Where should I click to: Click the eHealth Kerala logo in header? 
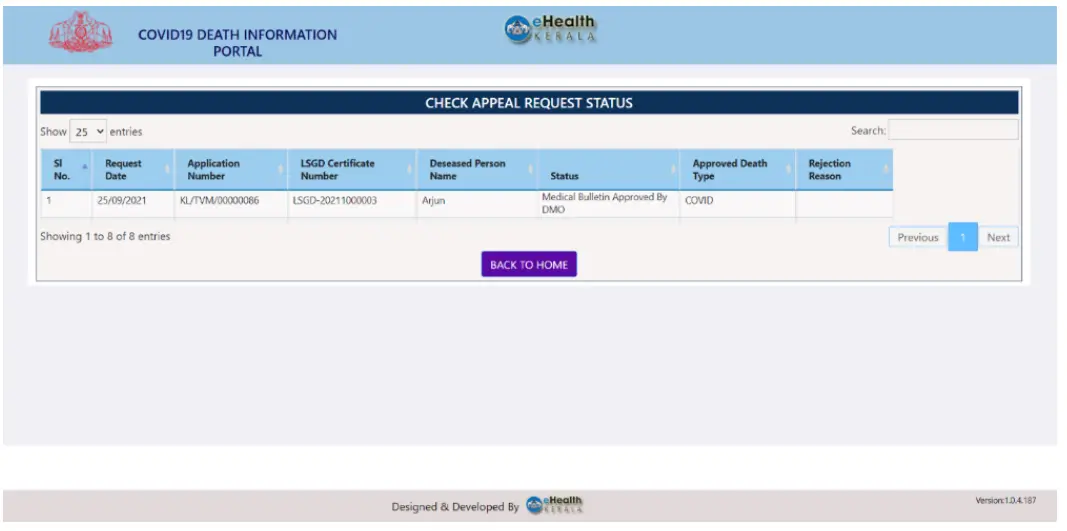click(551, 29)
